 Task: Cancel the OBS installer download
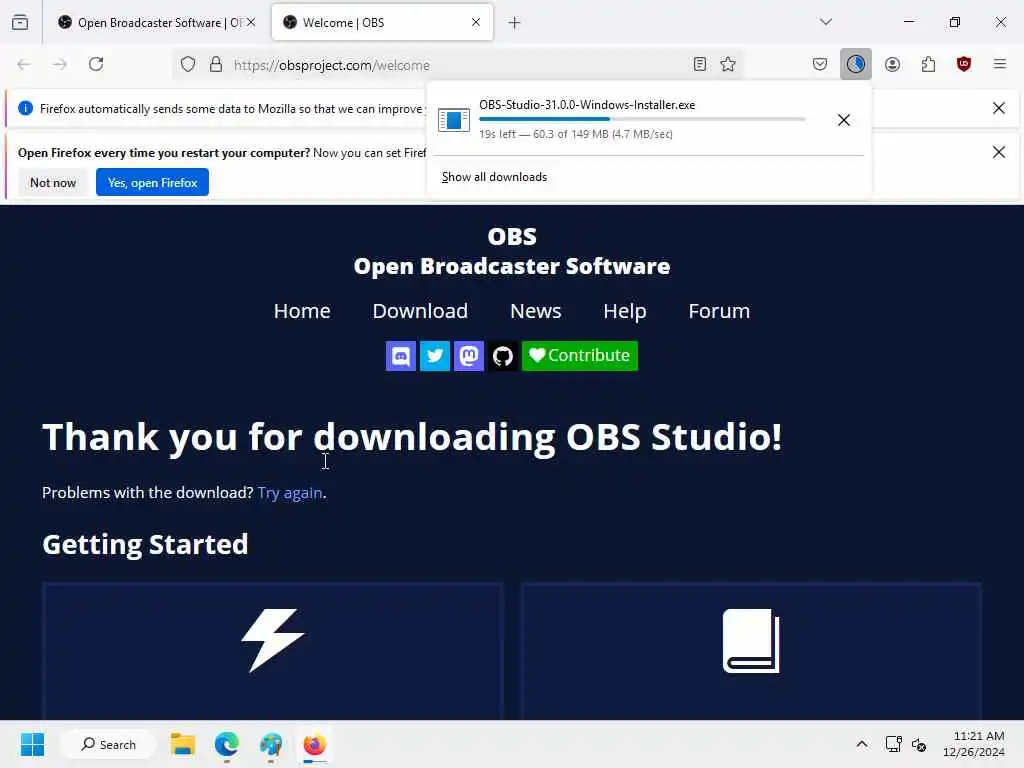[x=844, y=120]
